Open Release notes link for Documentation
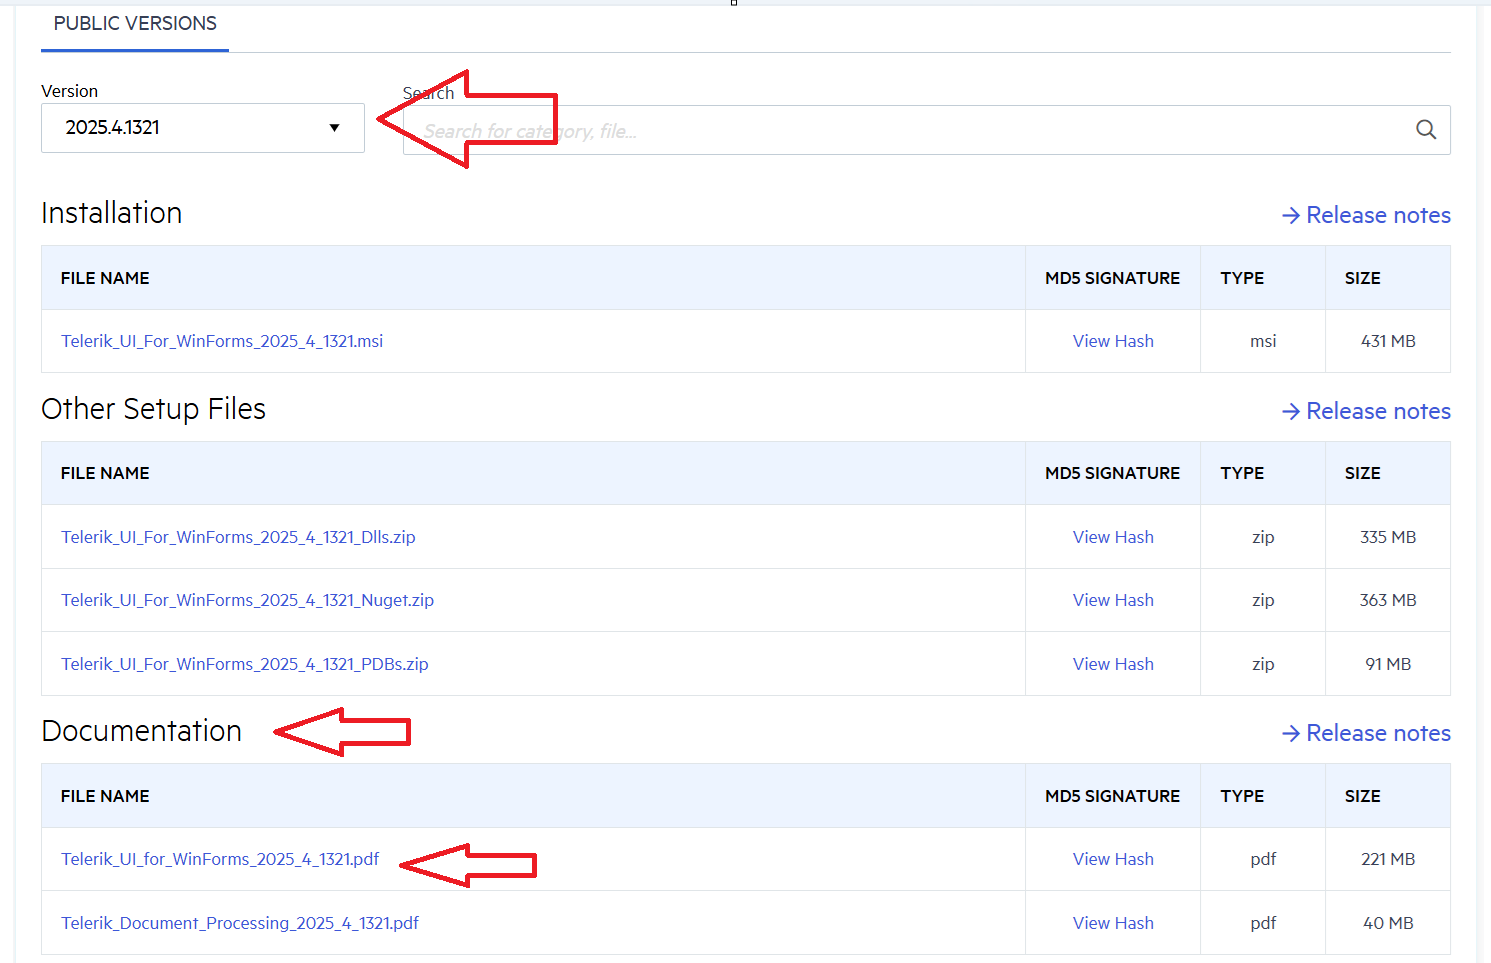 pos(1366,733)
